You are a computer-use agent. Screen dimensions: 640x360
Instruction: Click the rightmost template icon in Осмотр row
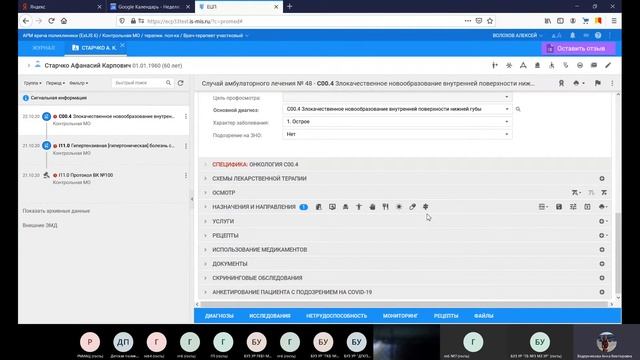[604, 193]
